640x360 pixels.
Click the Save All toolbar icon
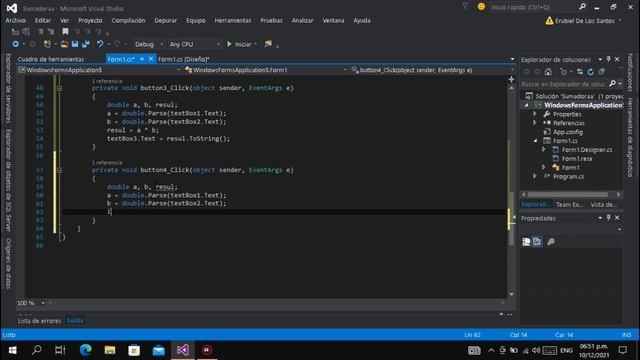coord(86,44)
